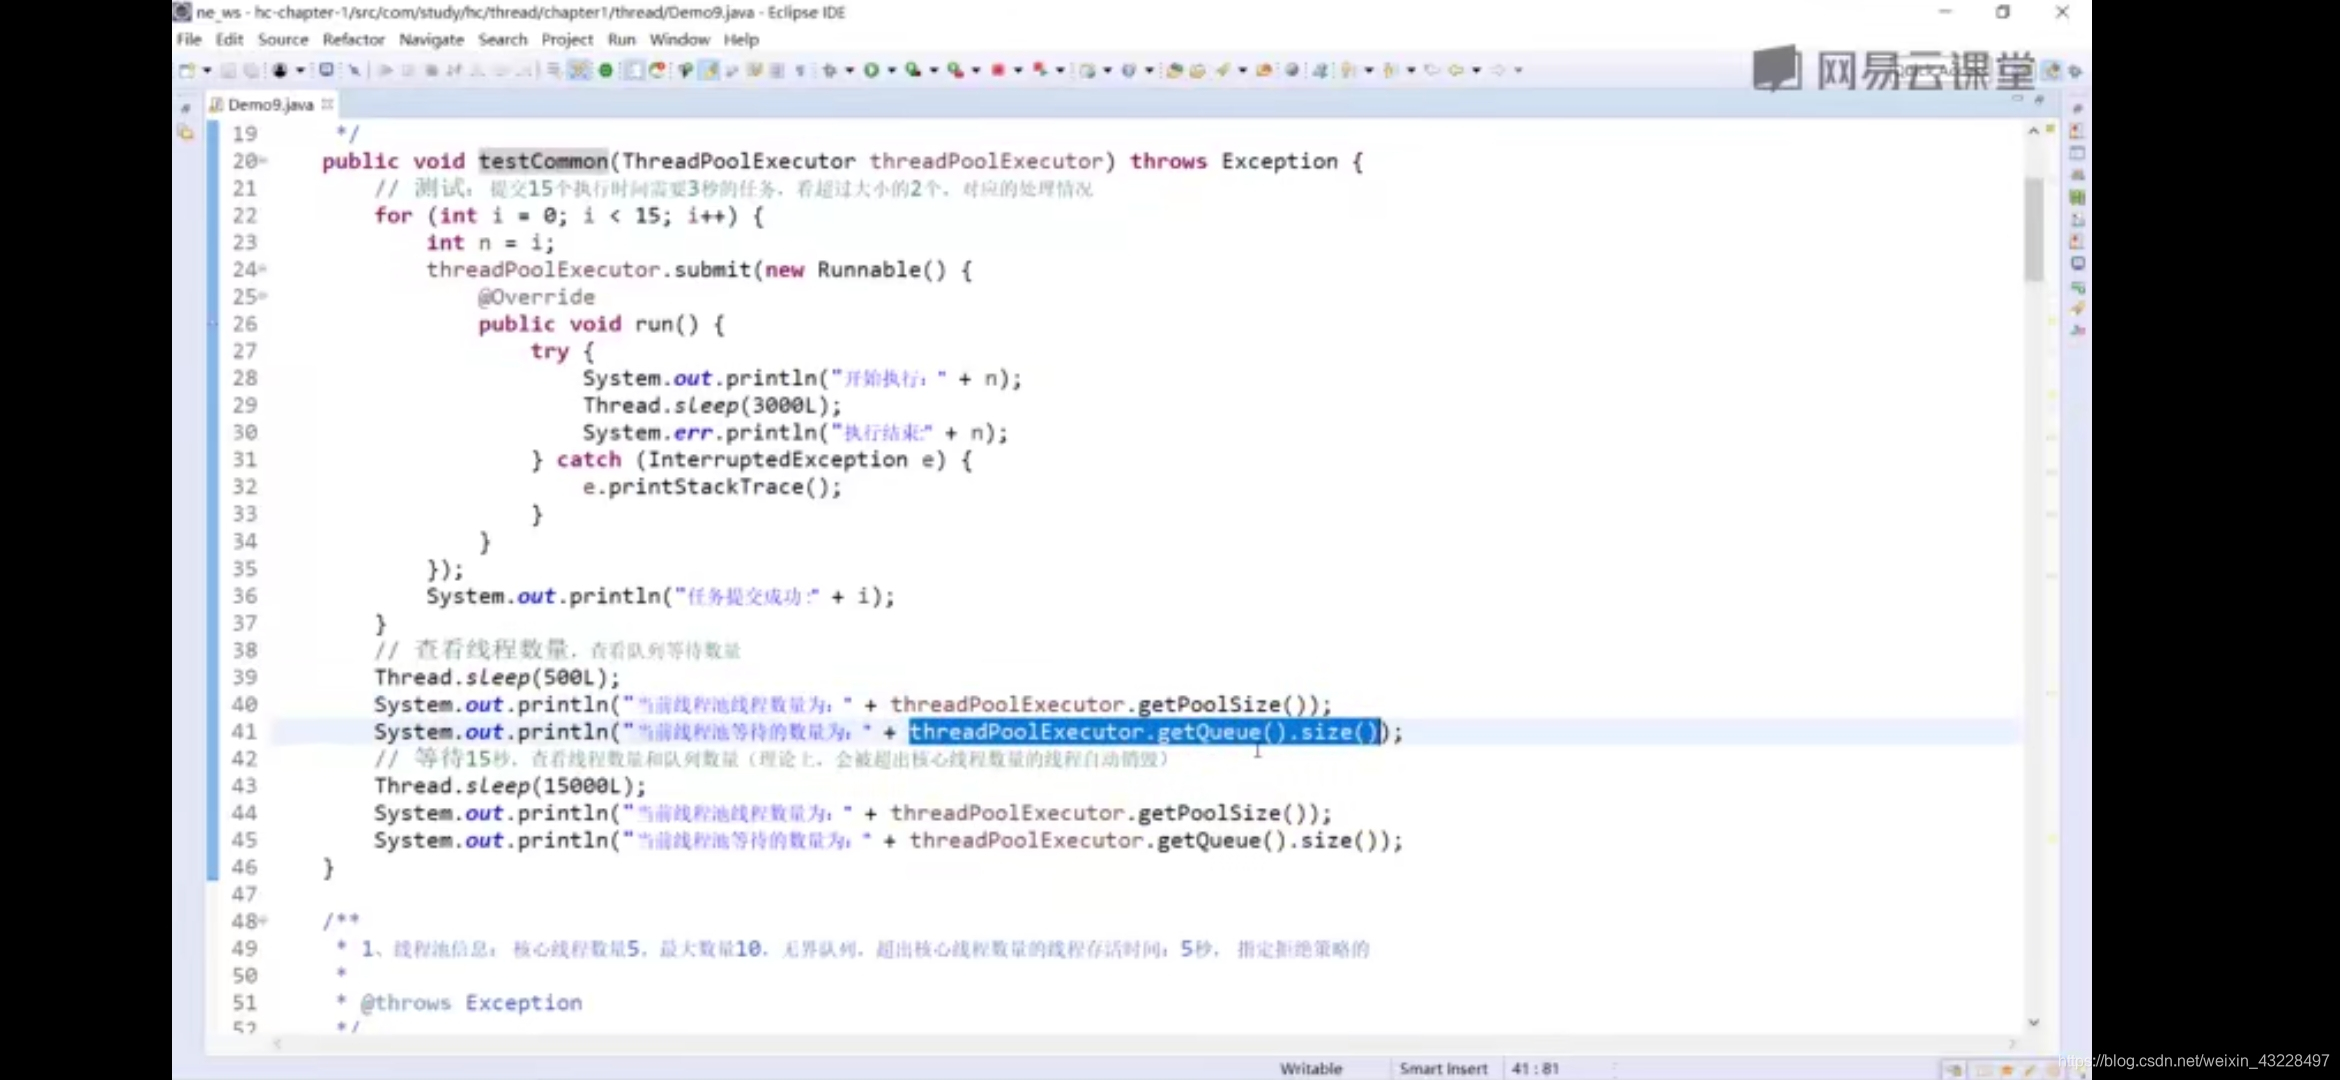Click the topmost icon in the right side trim
2340x1080 pixels.
(x=2077, y=108)
